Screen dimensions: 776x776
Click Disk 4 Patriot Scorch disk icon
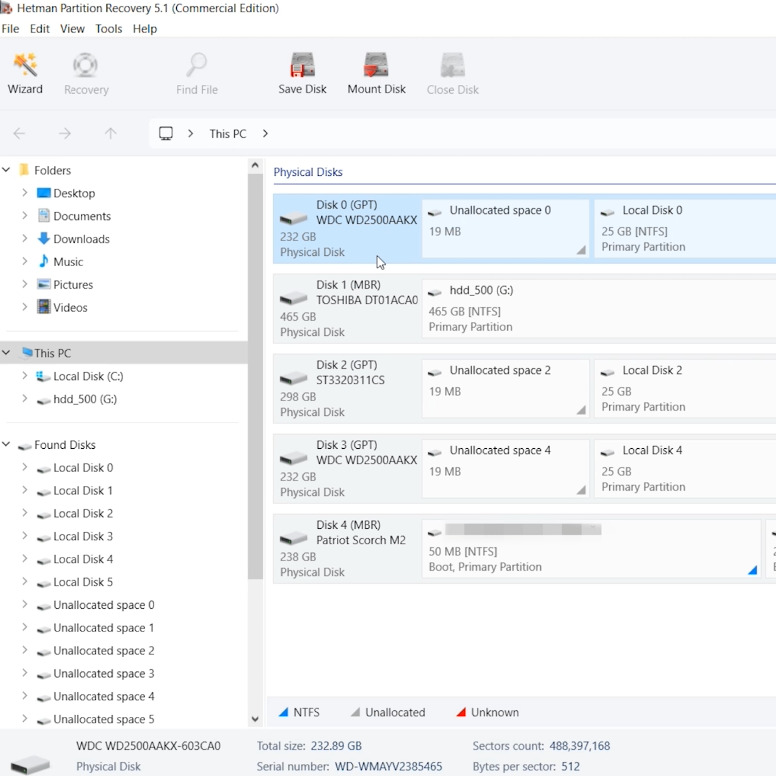[x=293, y=538]
